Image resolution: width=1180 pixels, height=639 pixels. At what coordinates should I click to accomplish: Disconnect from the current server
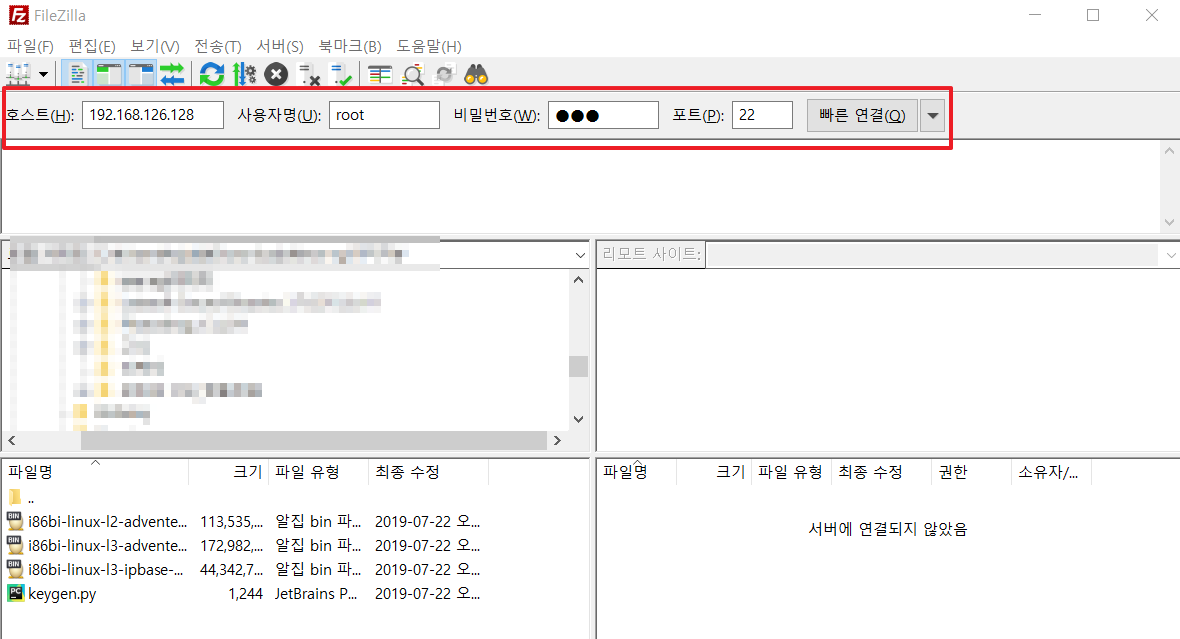pyautogui.click(x=309, y=75)
